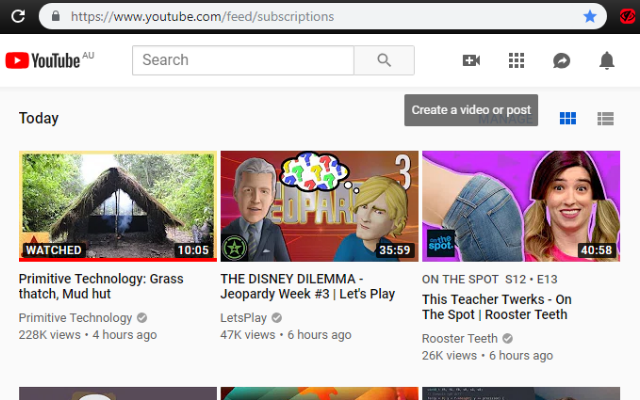Visit the Rooster Teeth channel
640x400 pixels.
point(460,338)
